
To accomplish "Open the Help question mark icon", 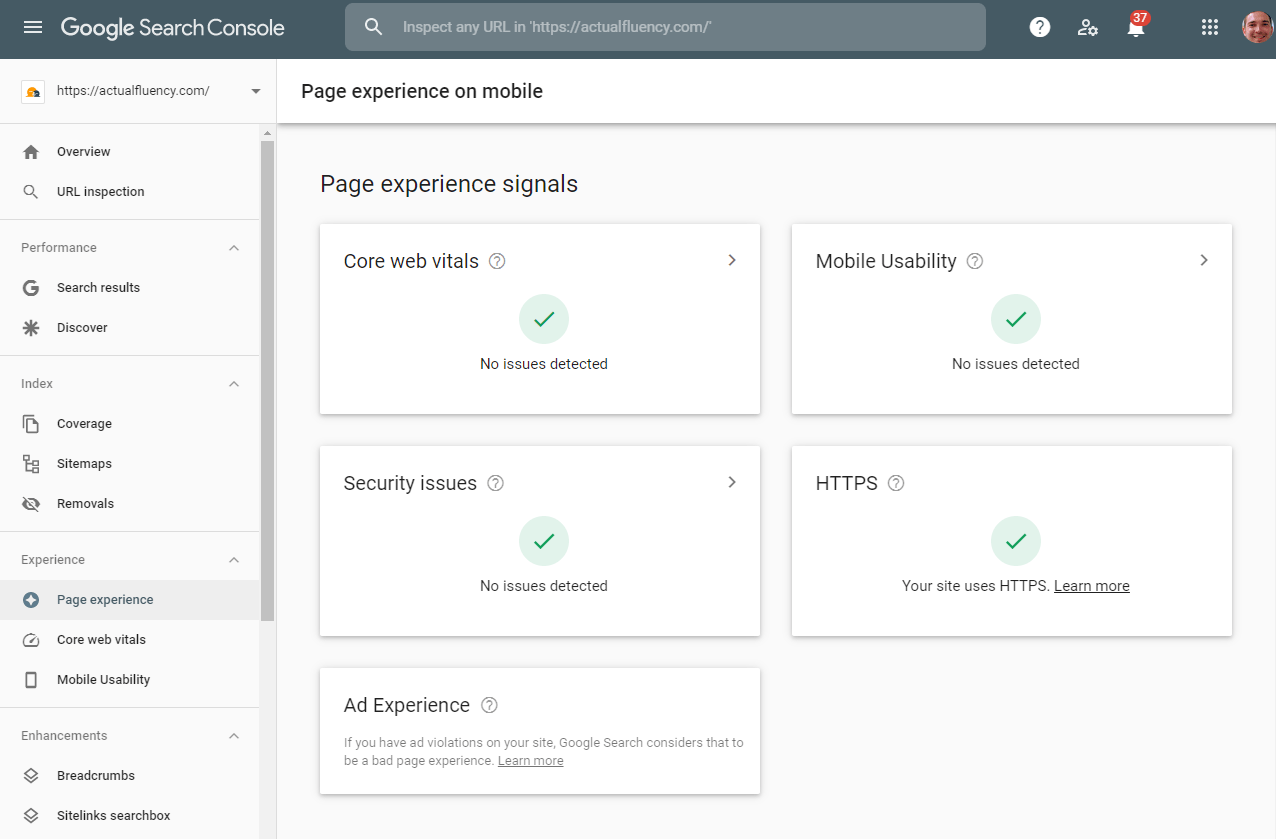I will point(1040,28).
